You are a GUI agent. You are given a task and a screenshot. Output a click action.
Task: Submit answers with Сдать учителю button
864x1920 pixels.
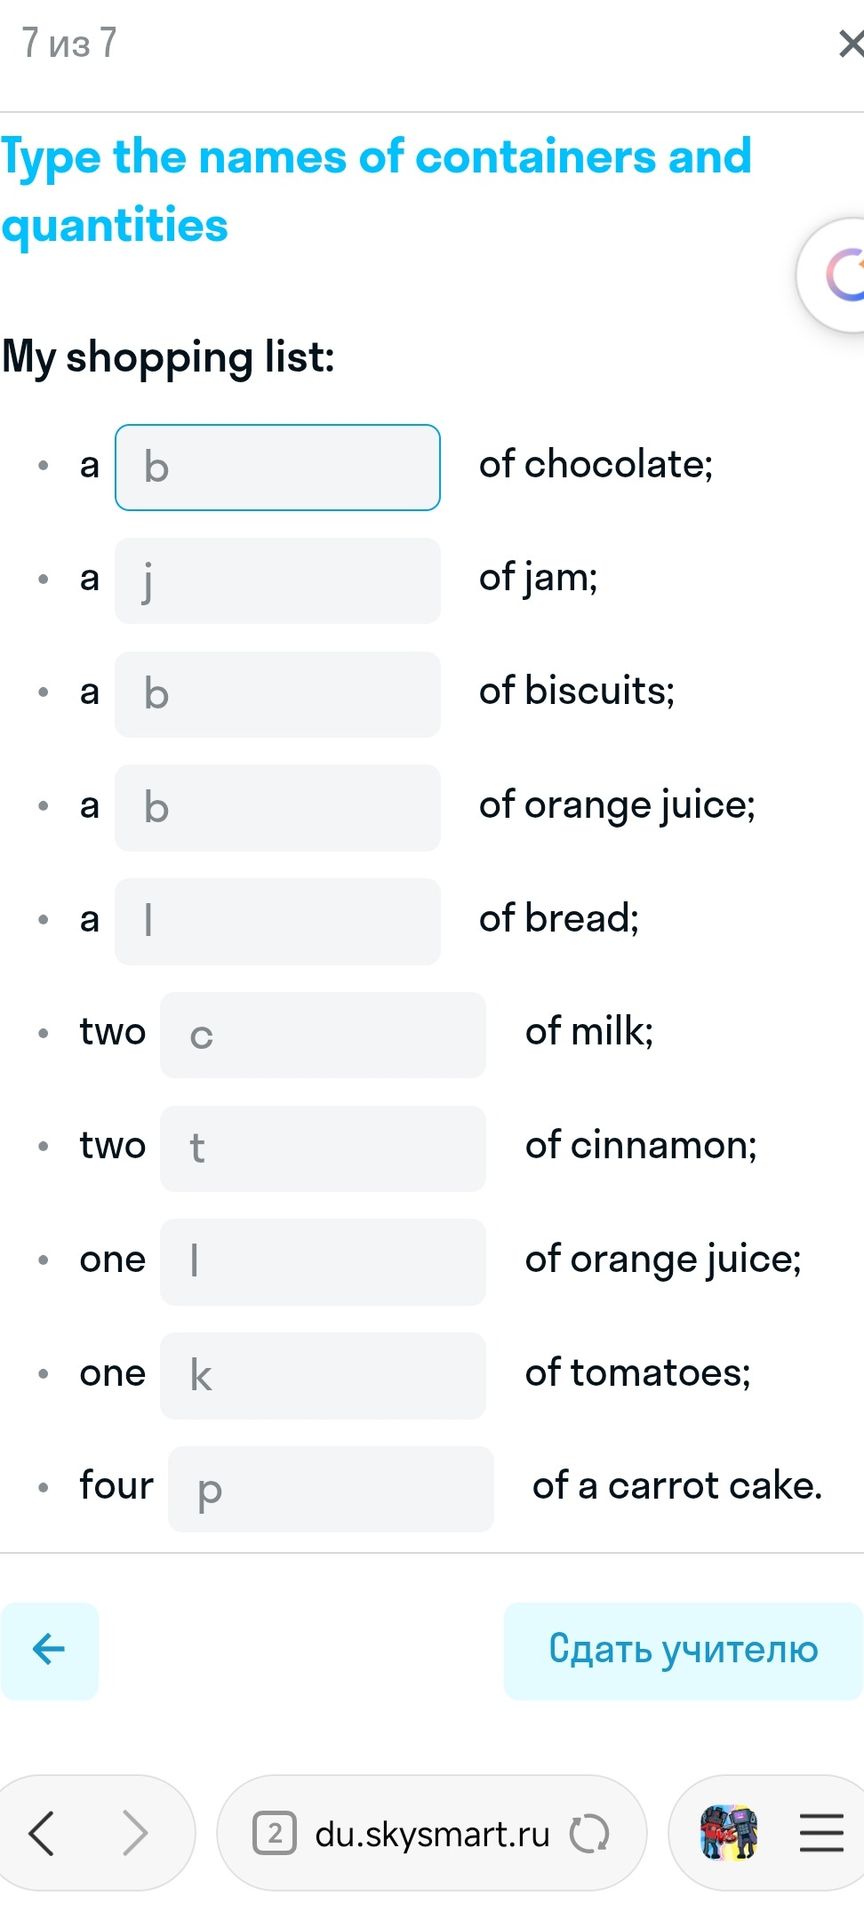683,1650
